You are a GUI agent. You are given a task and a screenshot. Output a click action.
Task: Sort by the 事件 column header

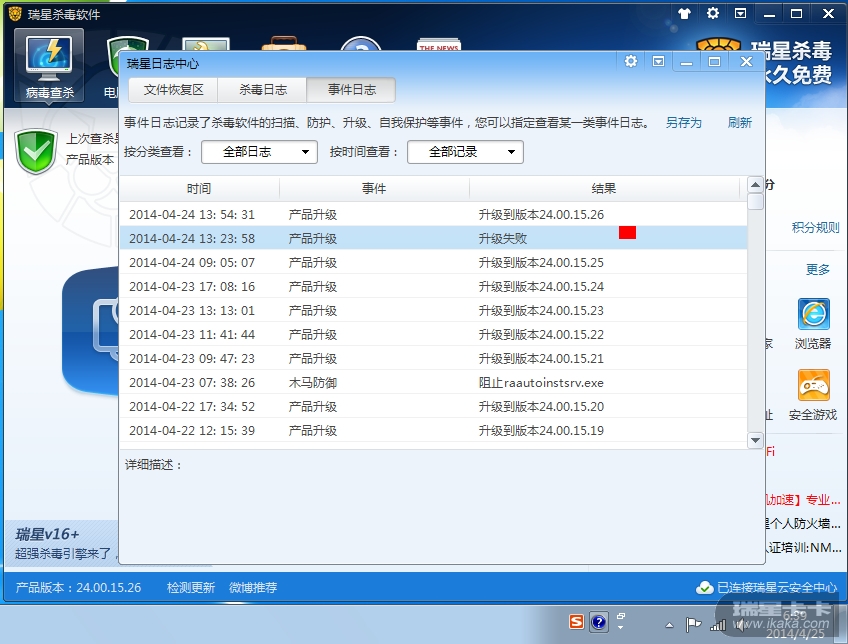click(x=374, y=189)
